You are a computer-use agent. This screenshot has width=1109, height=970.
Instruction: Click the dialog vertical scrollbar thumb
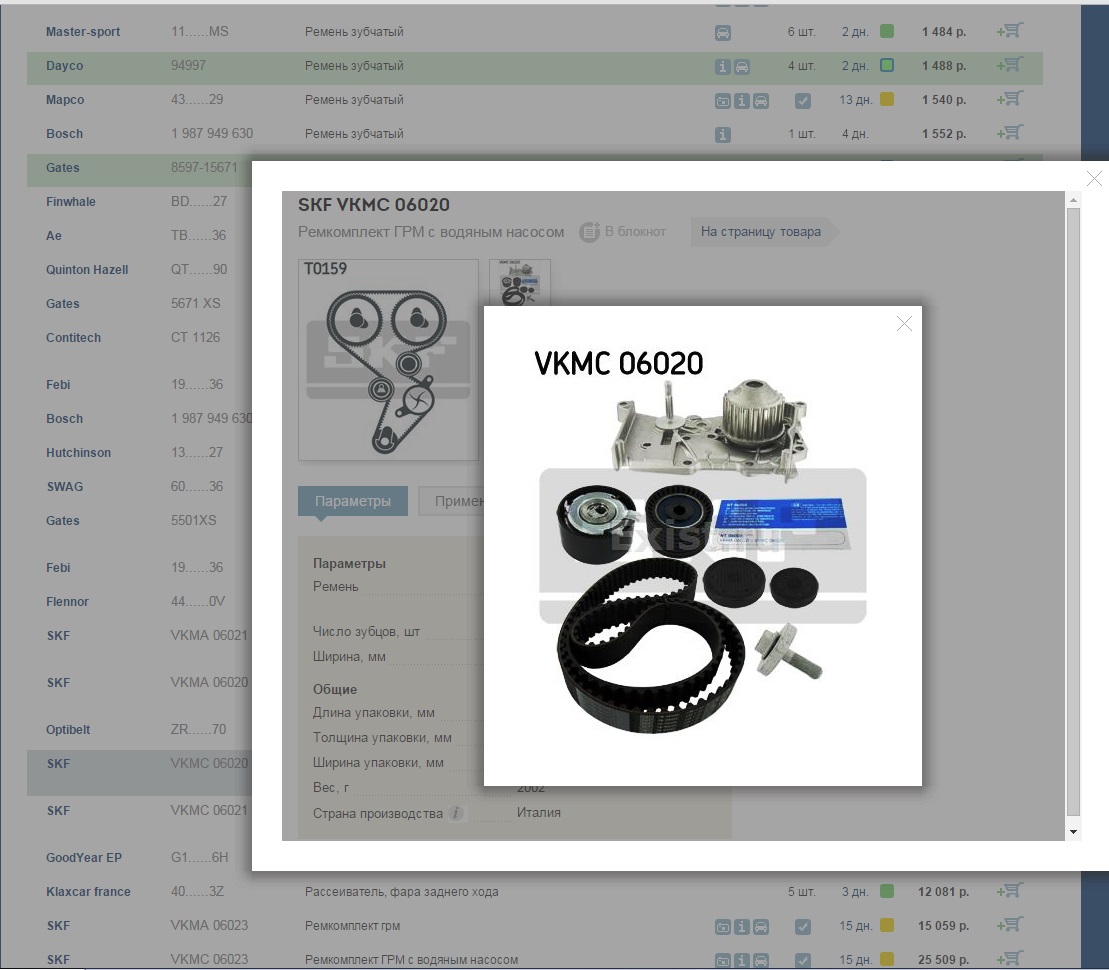click(x=1074, y=512)
